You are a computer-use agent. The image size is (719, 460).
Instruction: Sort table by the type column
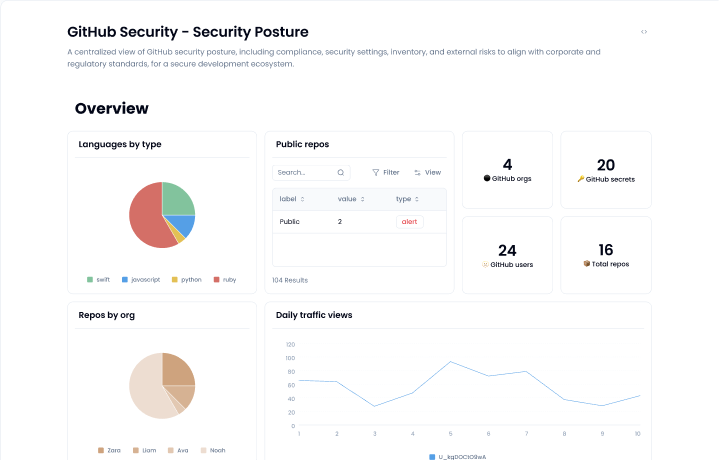tap(406, 199)
